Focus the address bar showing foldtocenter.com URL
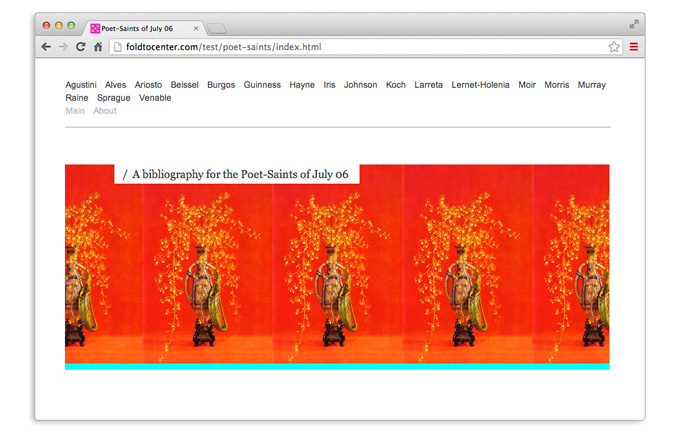 click(x=364, y=47)
